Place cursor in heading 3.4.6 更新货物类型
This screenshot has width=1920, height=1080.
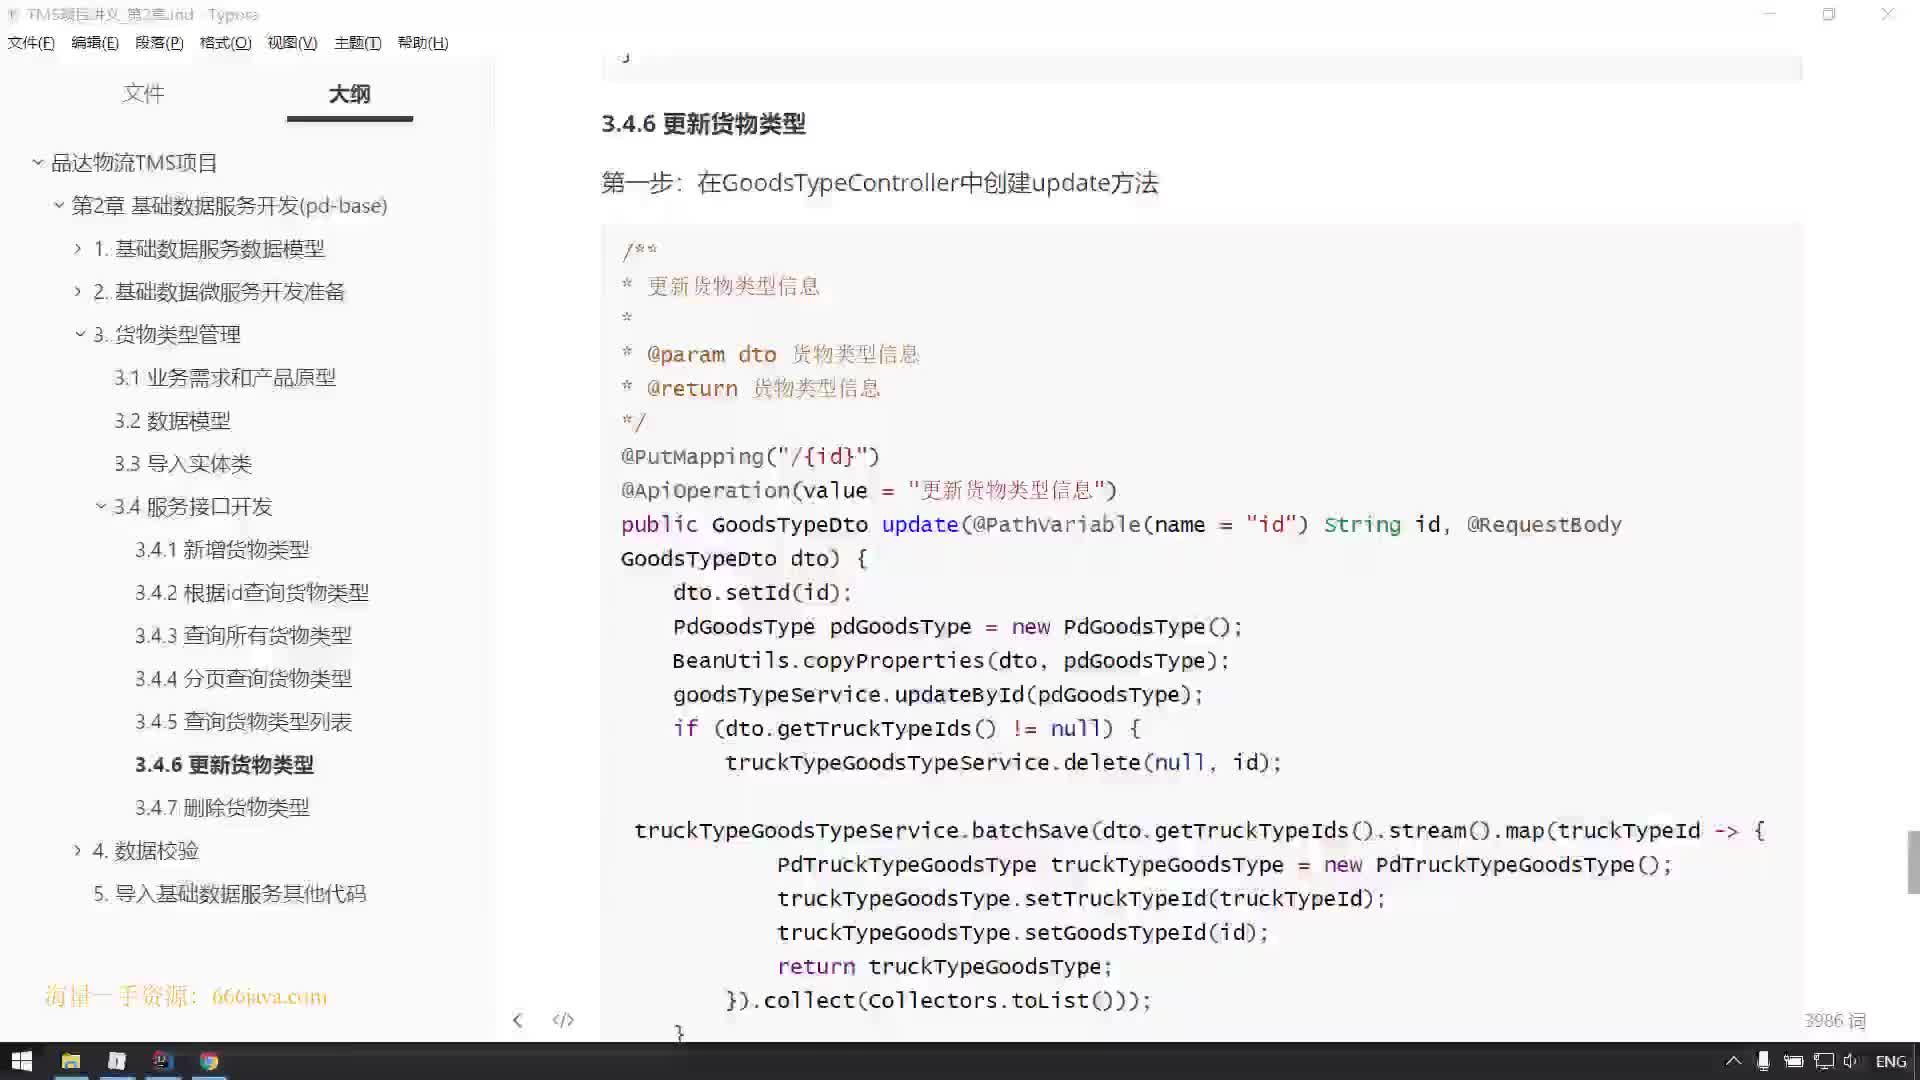click(x=703, y=123)
